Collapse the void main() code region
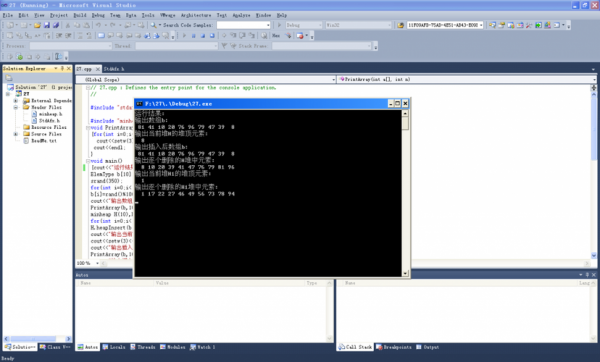This screenshot has width=600, height=362. click(x=88, y=161)
